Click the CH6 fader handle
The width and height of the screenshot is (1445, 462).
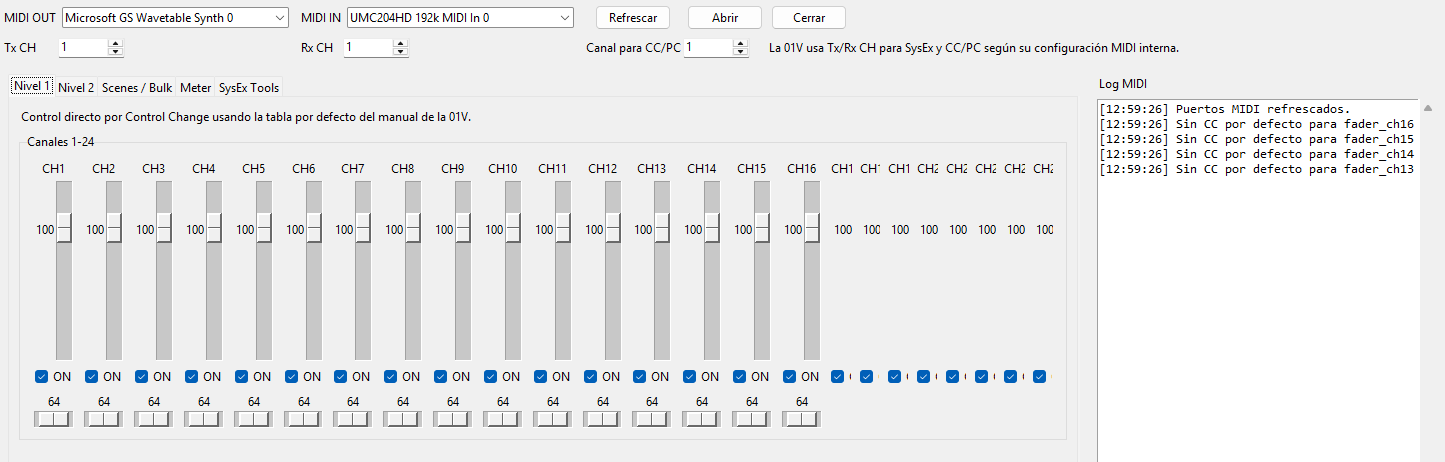point(314,229)
